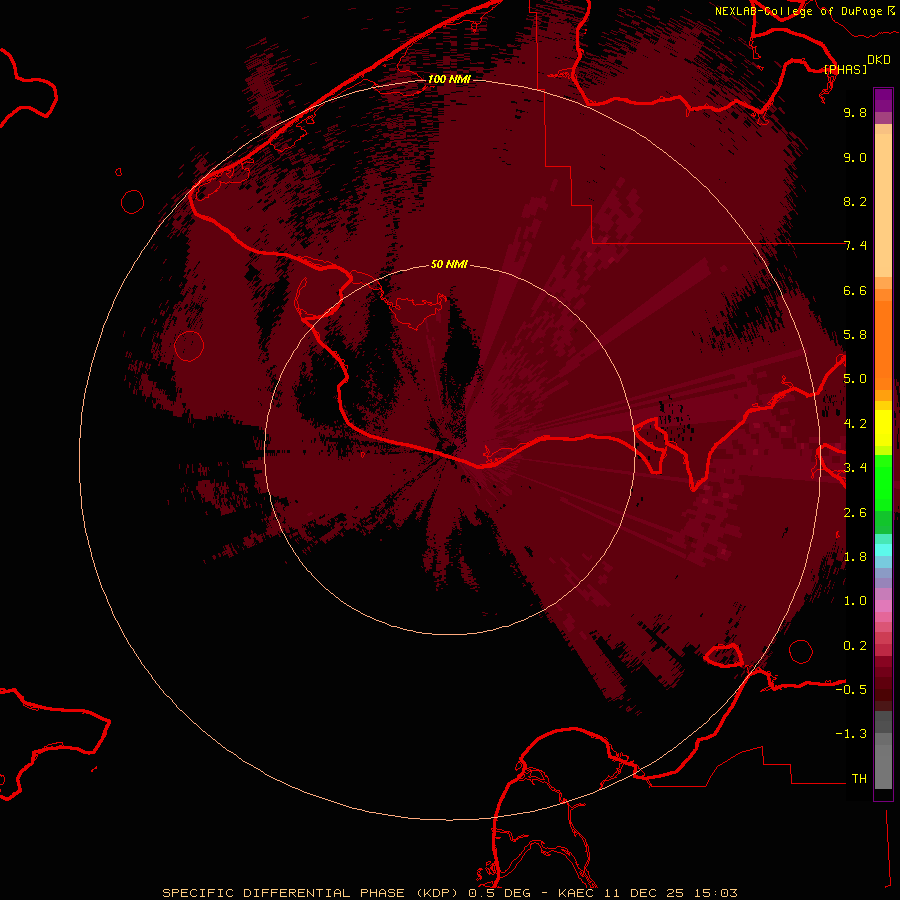Click the 8.2 scale value
The image size is (900, 900).
pos(855,201)
